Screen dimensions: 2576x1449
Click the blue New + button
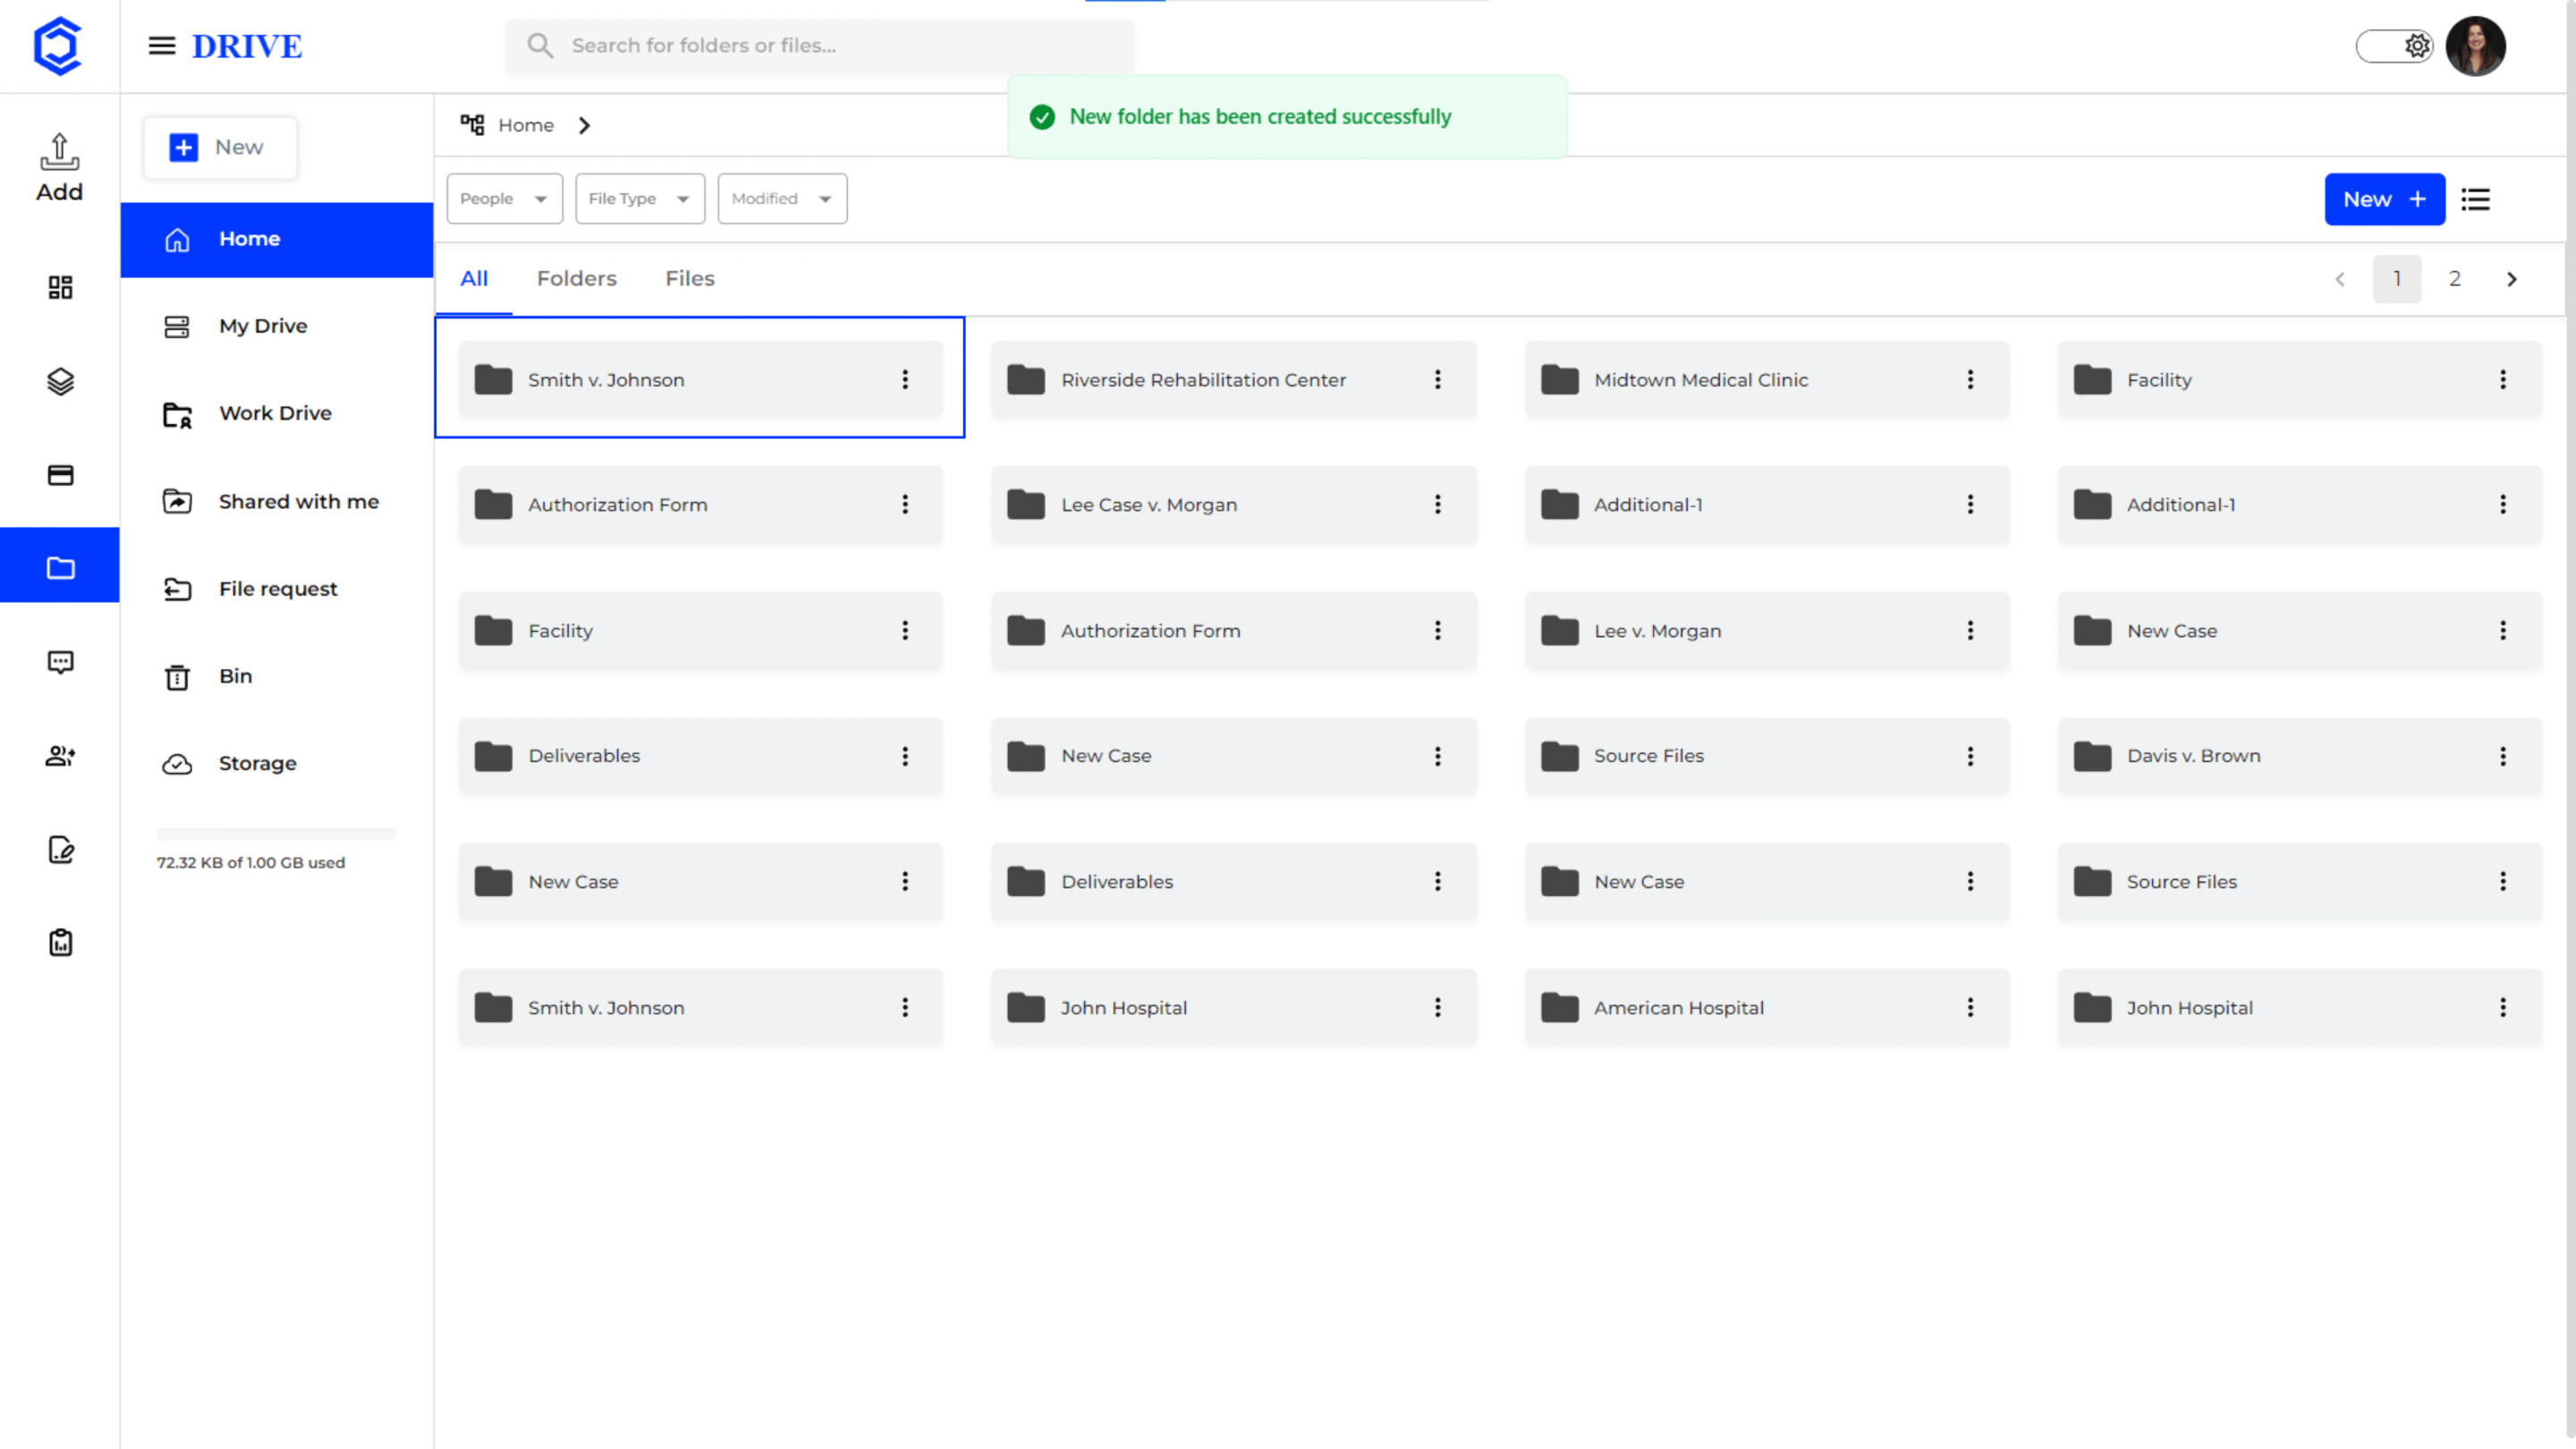point(2384,199)
